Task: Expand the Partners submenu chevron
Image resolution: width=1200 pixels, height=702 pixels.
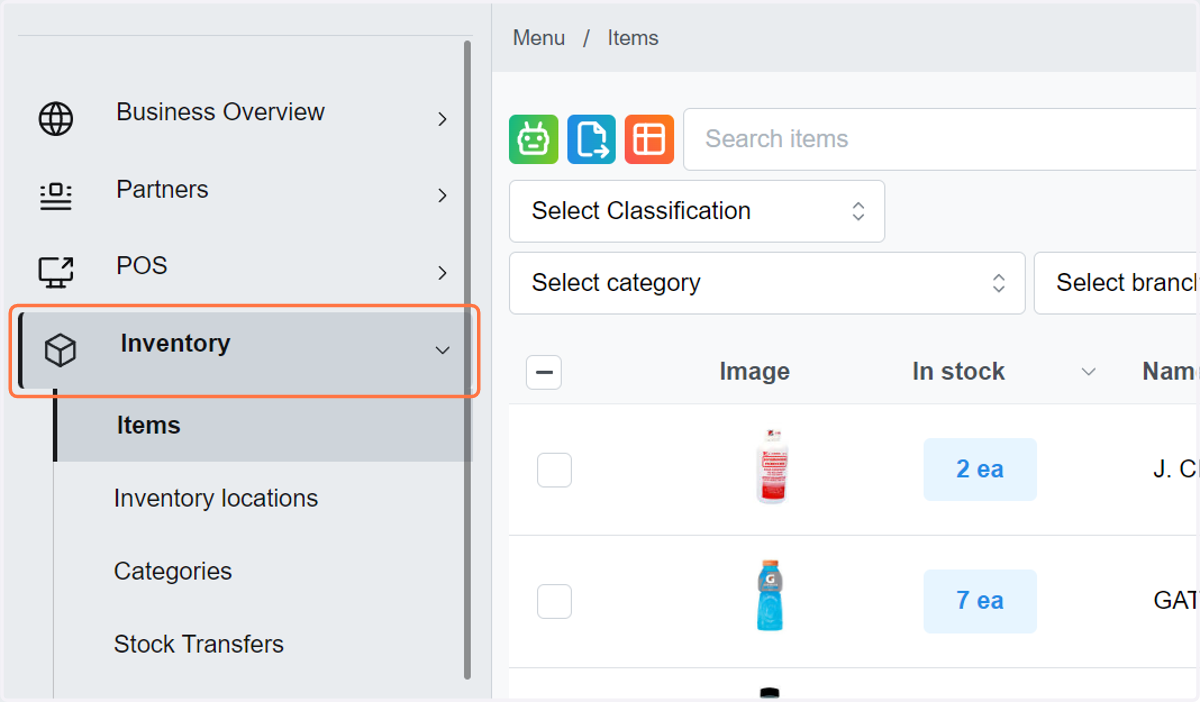Action: tap(442, 196)
